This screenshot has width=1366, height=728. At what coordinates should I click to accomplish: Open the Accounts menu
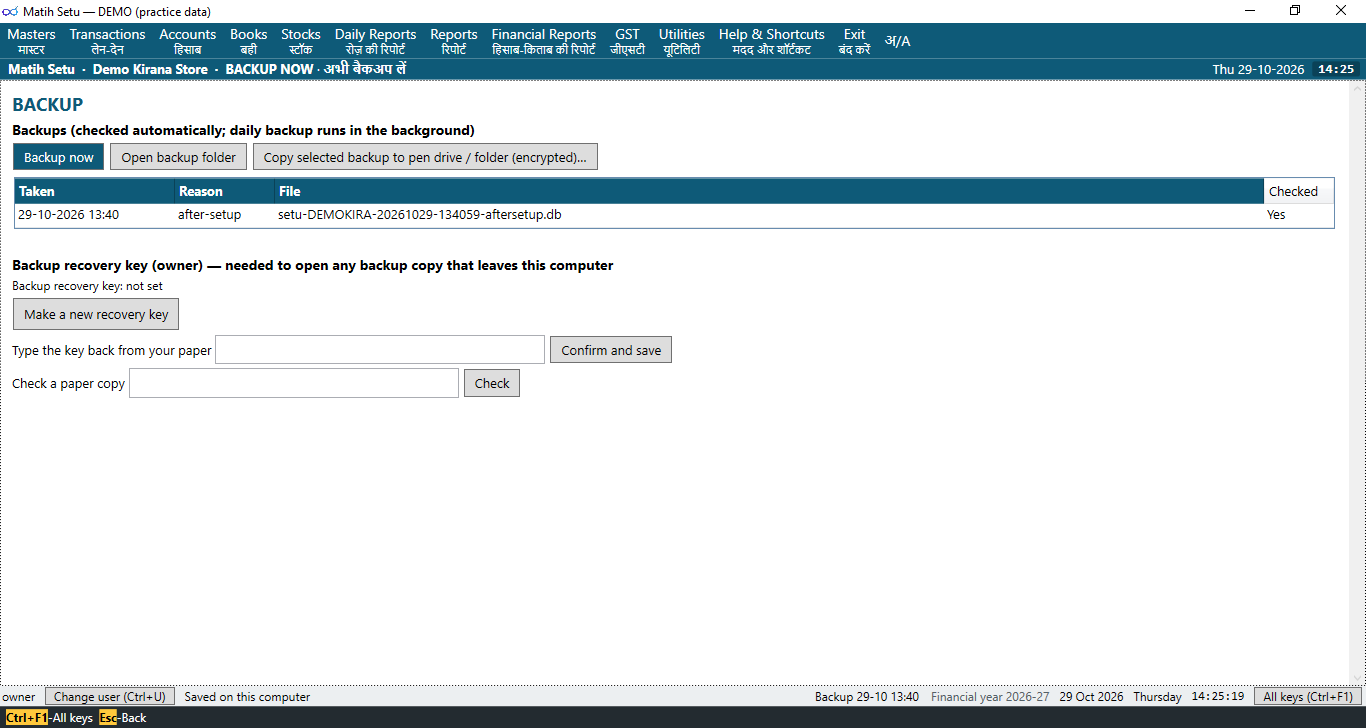[187, 41]
